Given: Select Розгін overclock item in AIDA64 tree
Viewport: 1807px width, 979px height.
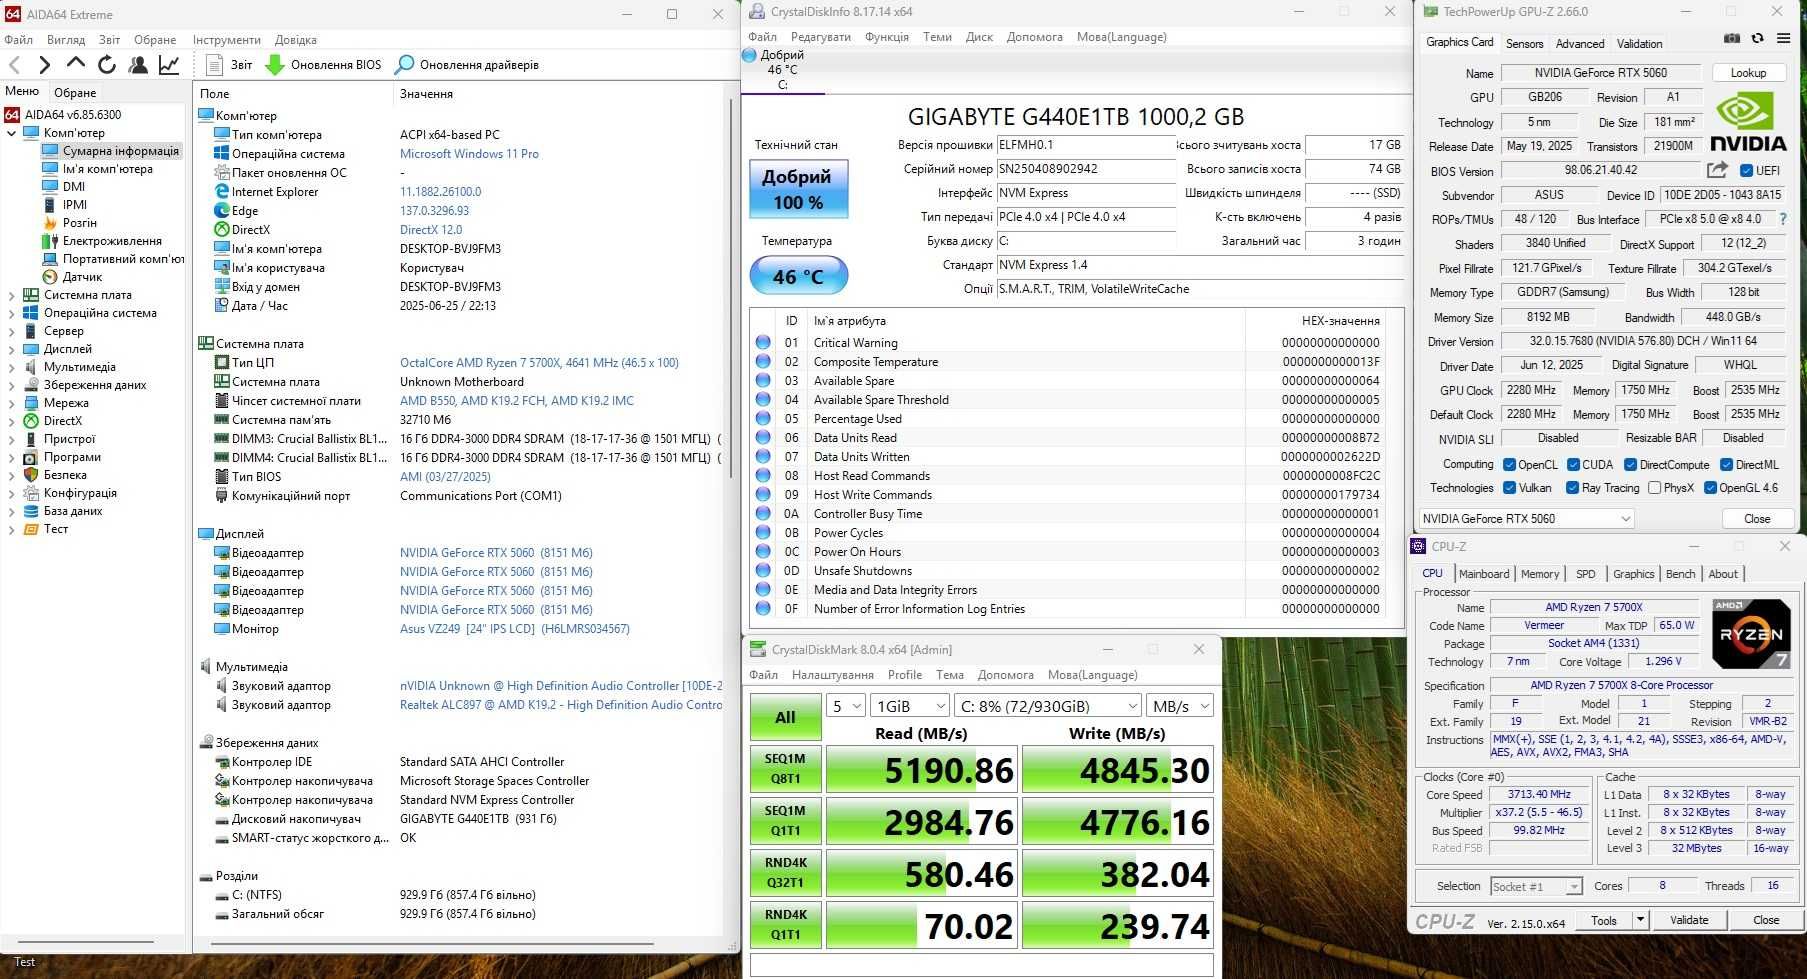Looking at the screenshot, I should (x=69, y=223).
